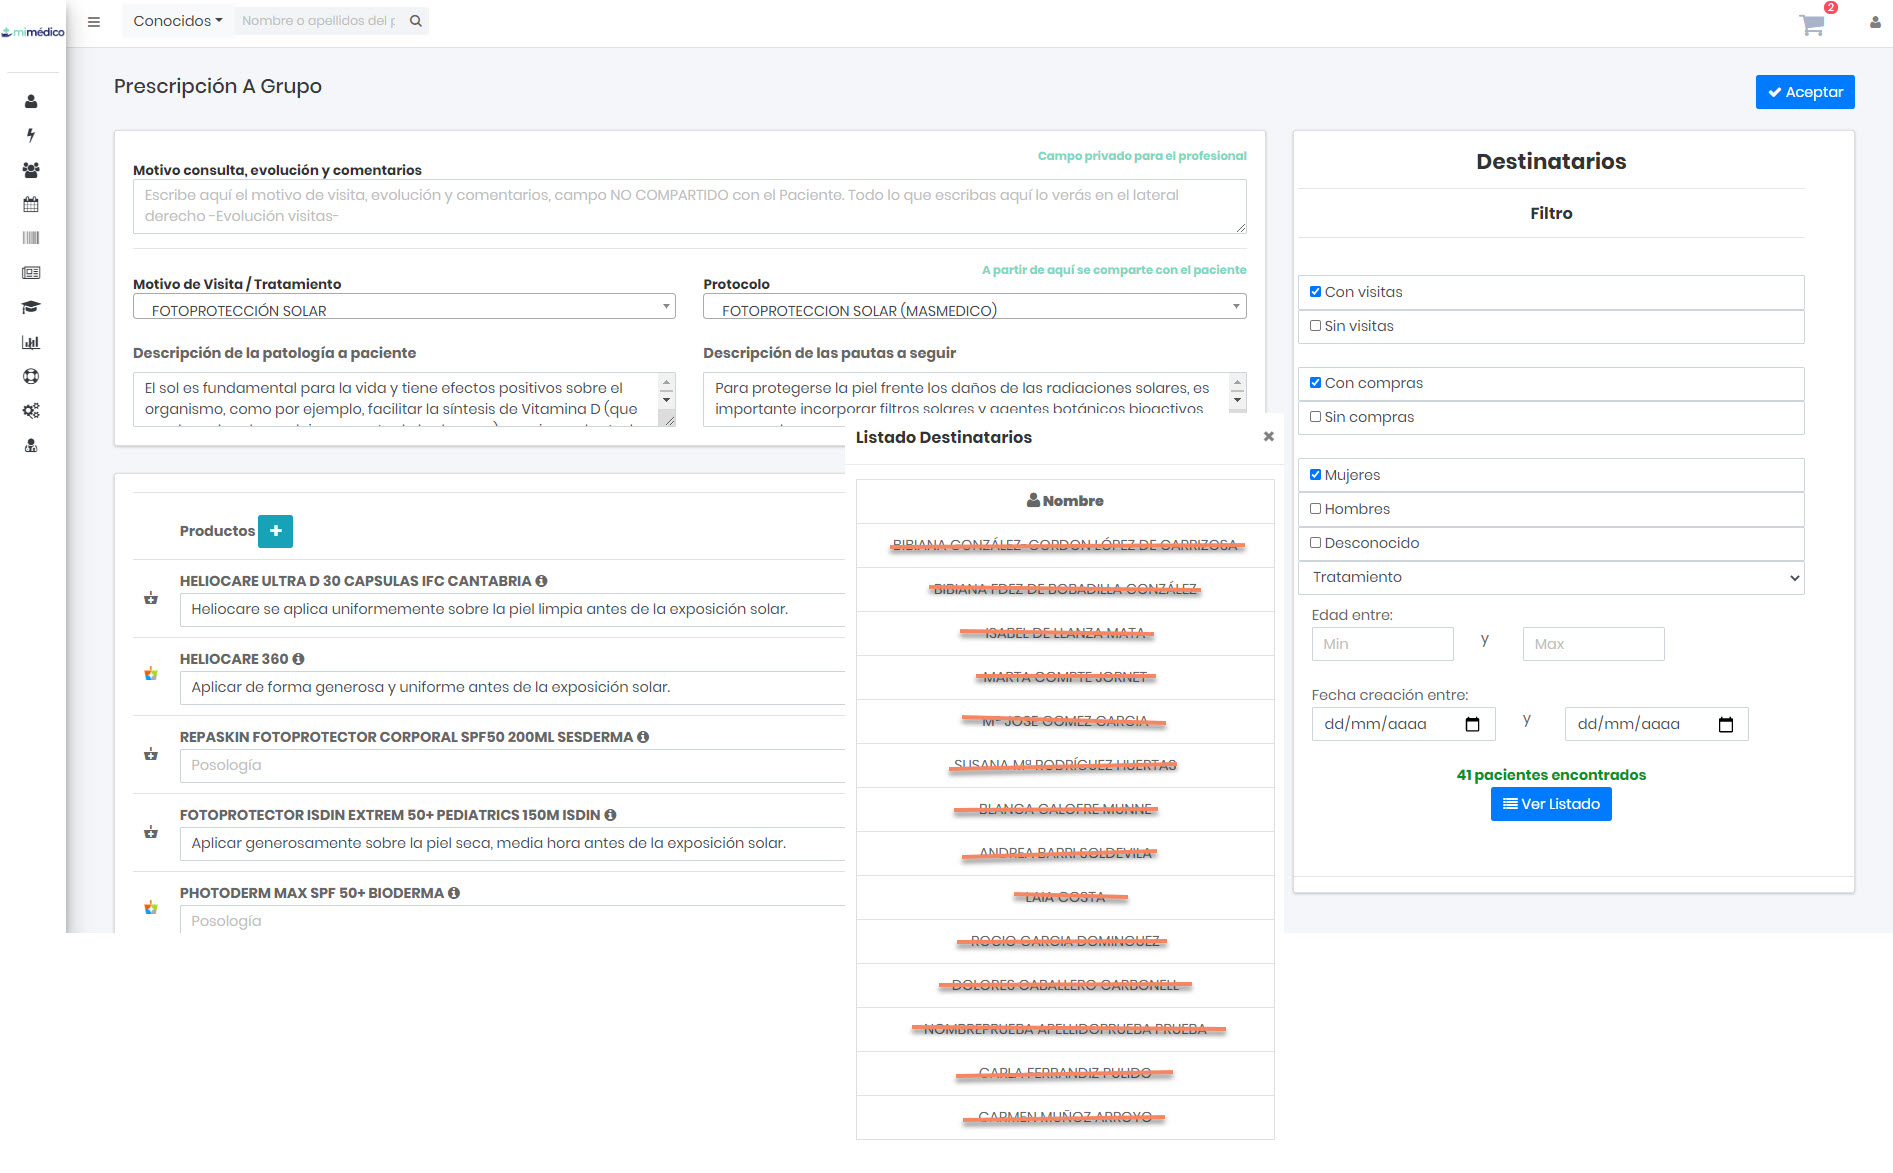Close the Listado Destinatarios panel
This screenshot has height=1173, width=1893.
[1268, 437]
